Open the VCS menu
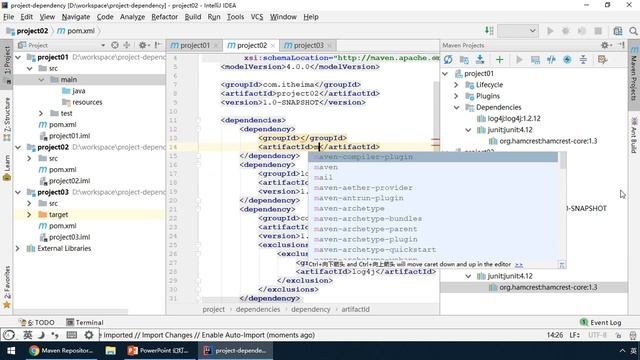The height and width of the screenshot is (360, 640). pyautogui.click(x=257, y=17)
